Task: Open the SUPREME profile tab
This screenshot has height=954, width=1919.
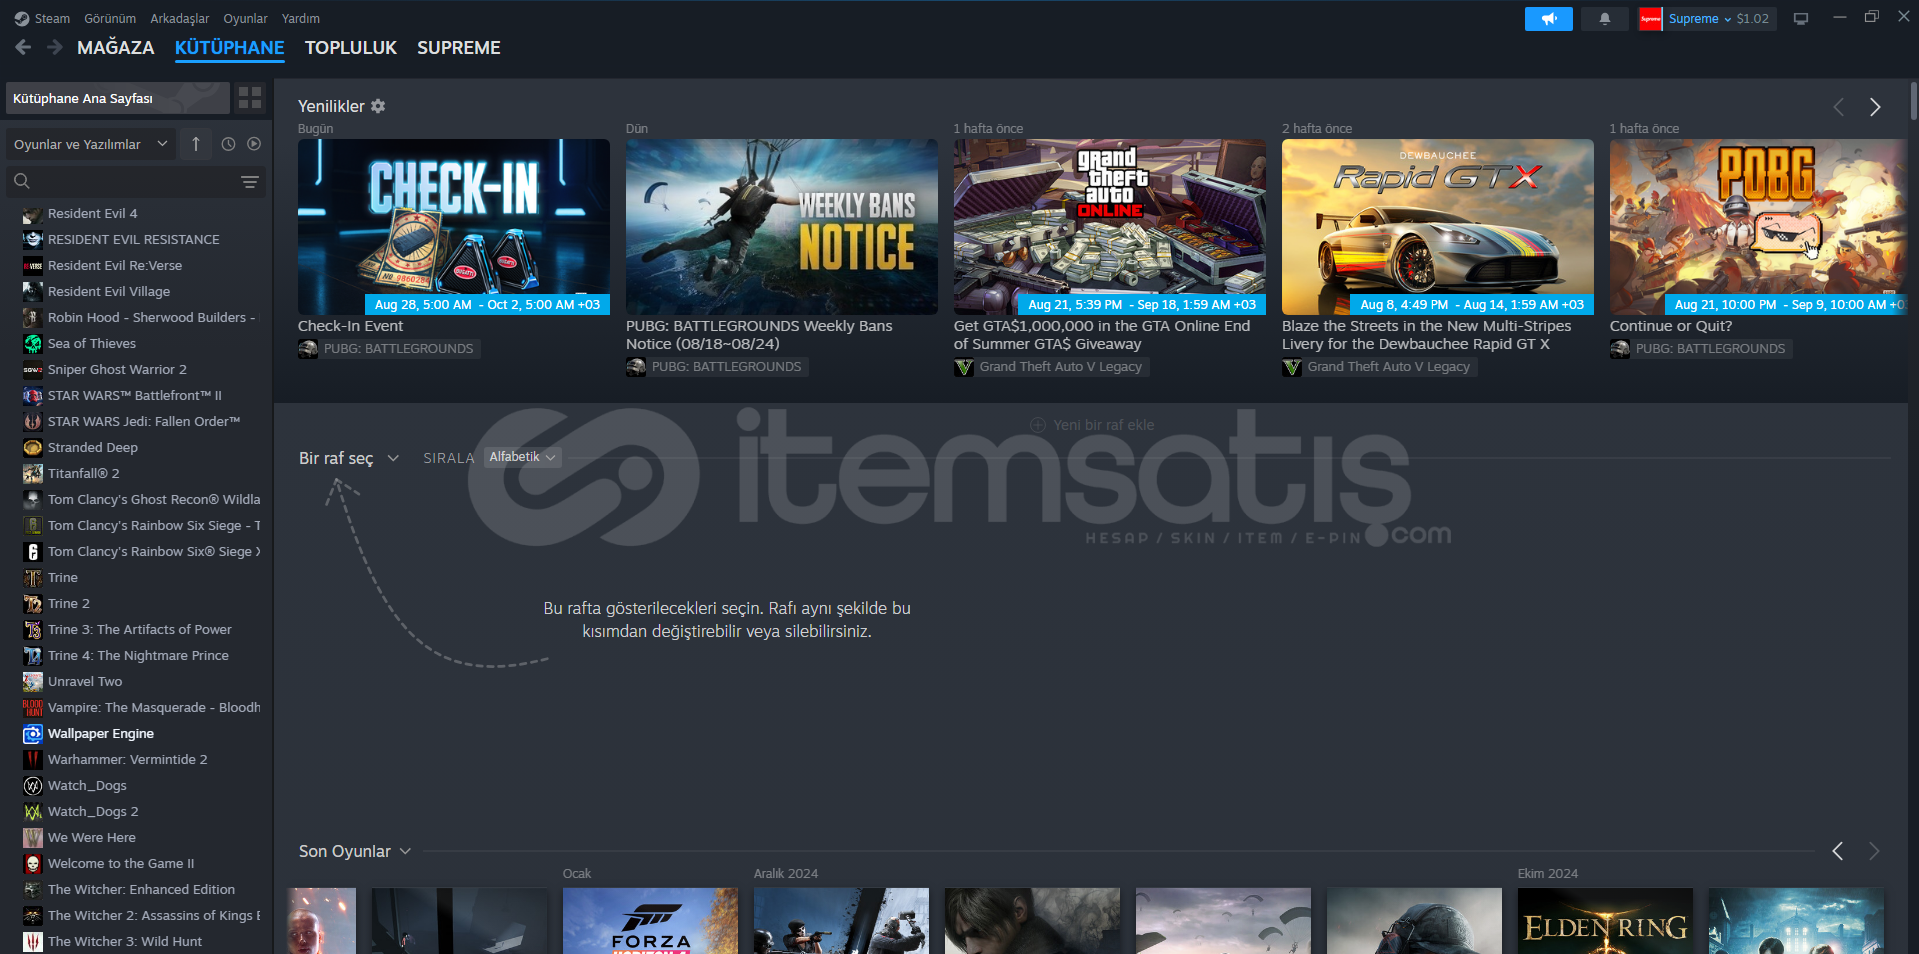Action: (x=459, y=47)
